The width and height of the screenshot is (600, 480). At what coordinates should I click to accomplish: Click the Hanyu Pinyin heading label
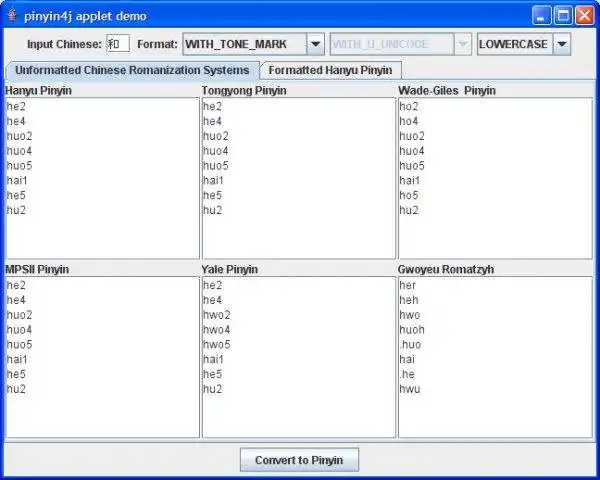click(38, 91)
